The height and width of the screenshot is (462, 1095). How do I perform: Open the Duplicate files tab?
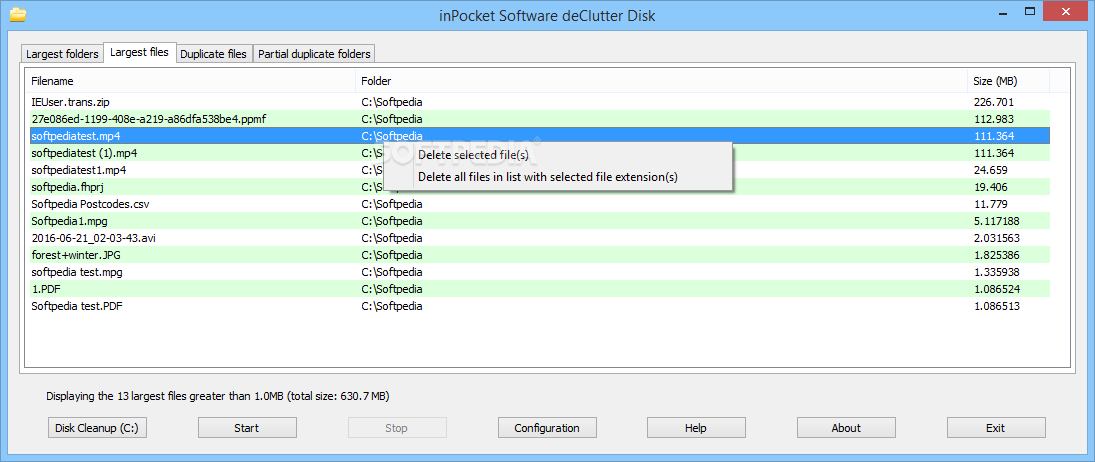(214, 54)
